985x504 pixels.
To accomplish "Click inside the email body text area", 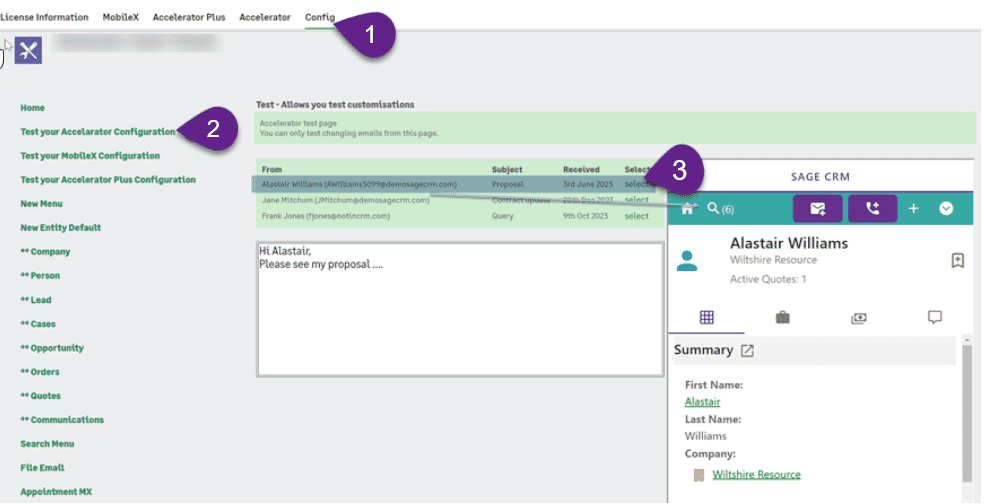I will coord(460,309).
